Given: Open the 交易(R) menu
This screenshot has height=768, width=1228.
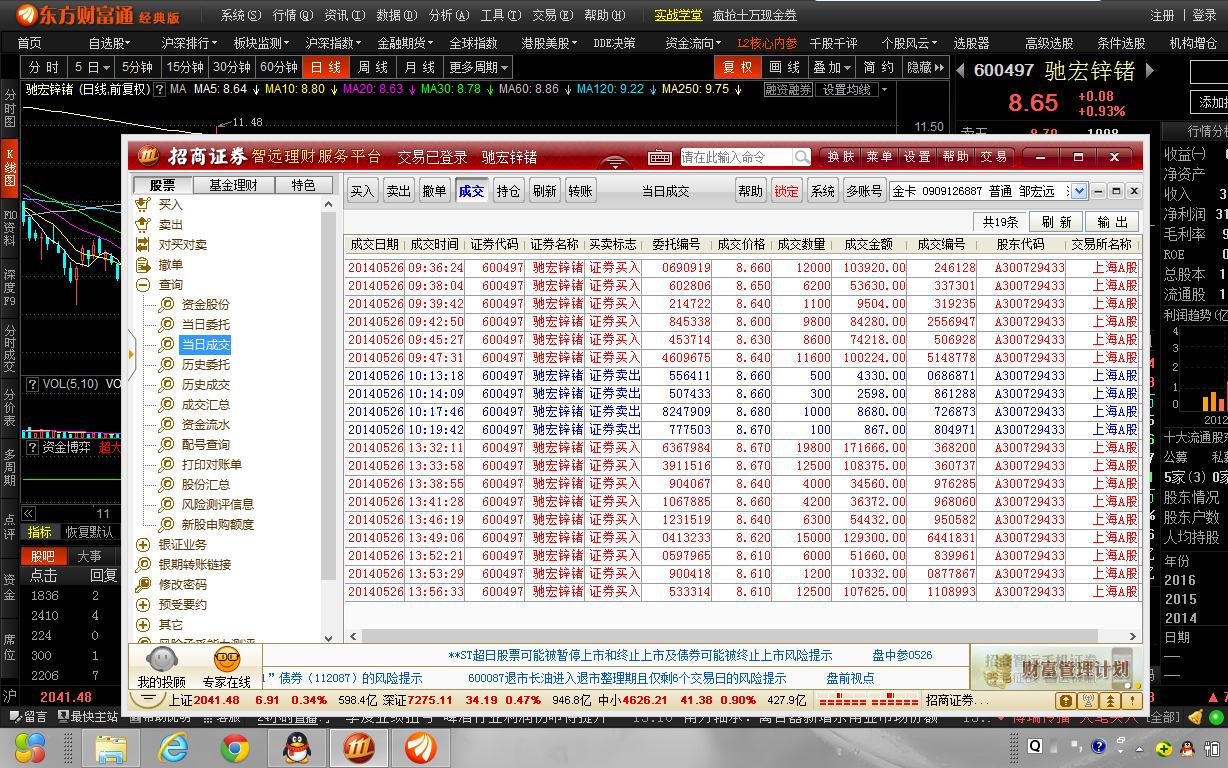Looking at the screenshot, I should 552,15.
